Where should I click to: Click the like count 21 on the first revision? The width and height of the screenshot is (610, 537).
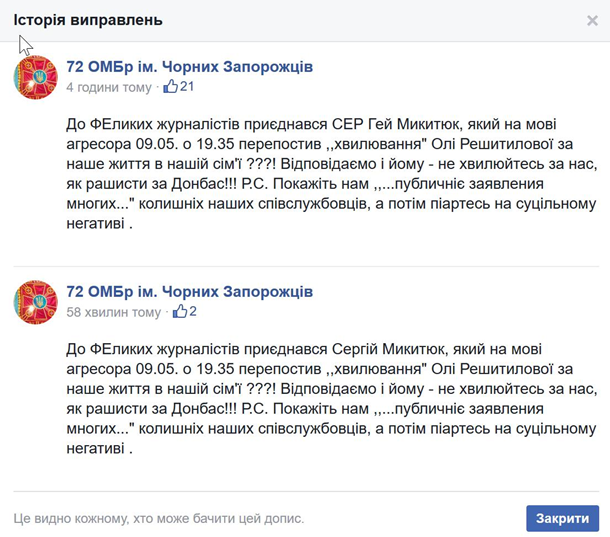click(x=187, y=87)
